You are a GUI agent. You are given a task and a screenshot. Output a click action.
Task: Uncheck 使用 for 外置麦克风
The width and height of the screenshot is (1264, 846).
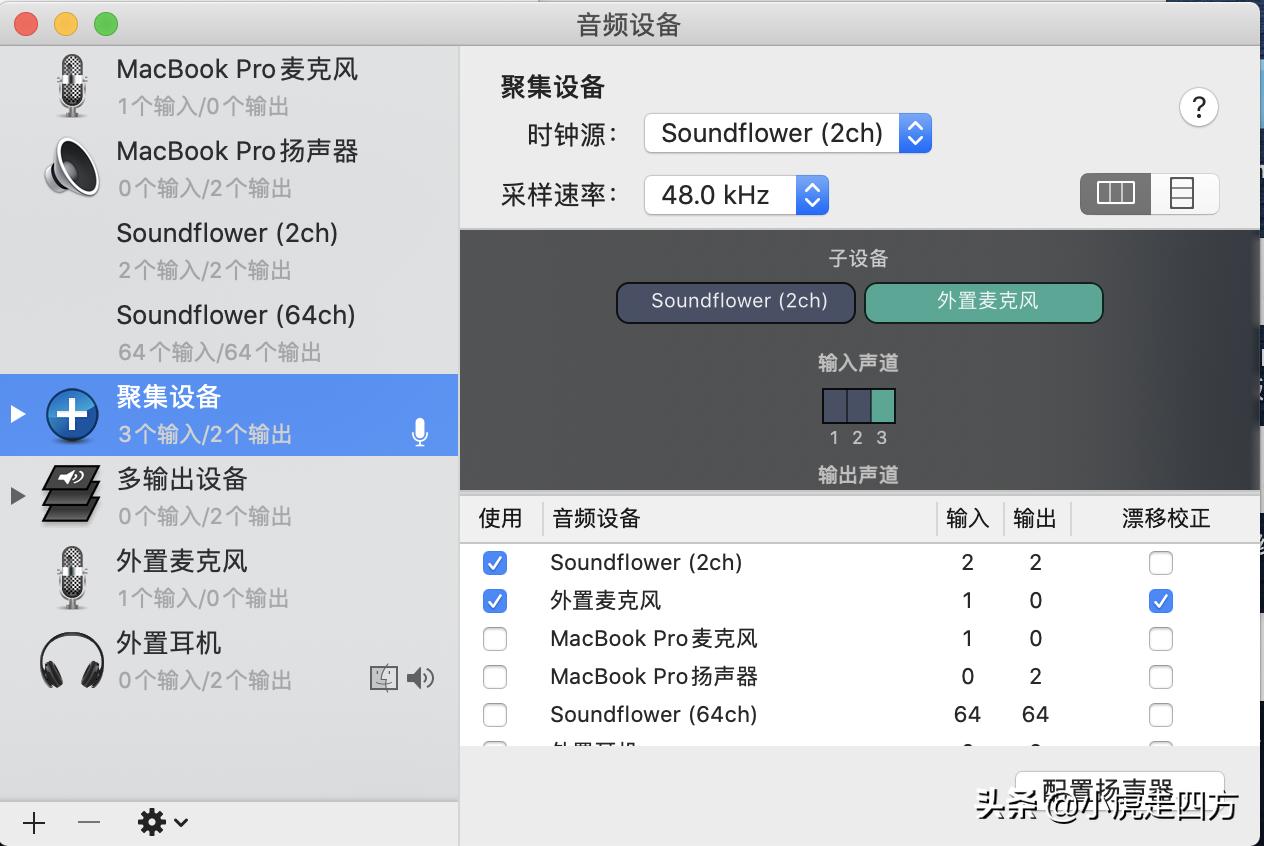pos(495,601)
